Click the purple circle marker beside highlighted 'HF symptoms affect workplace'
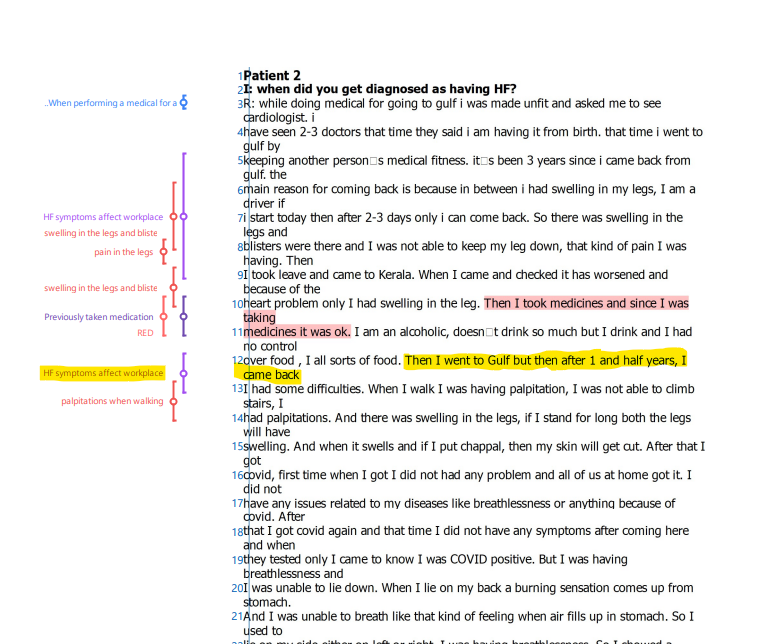 183,373
